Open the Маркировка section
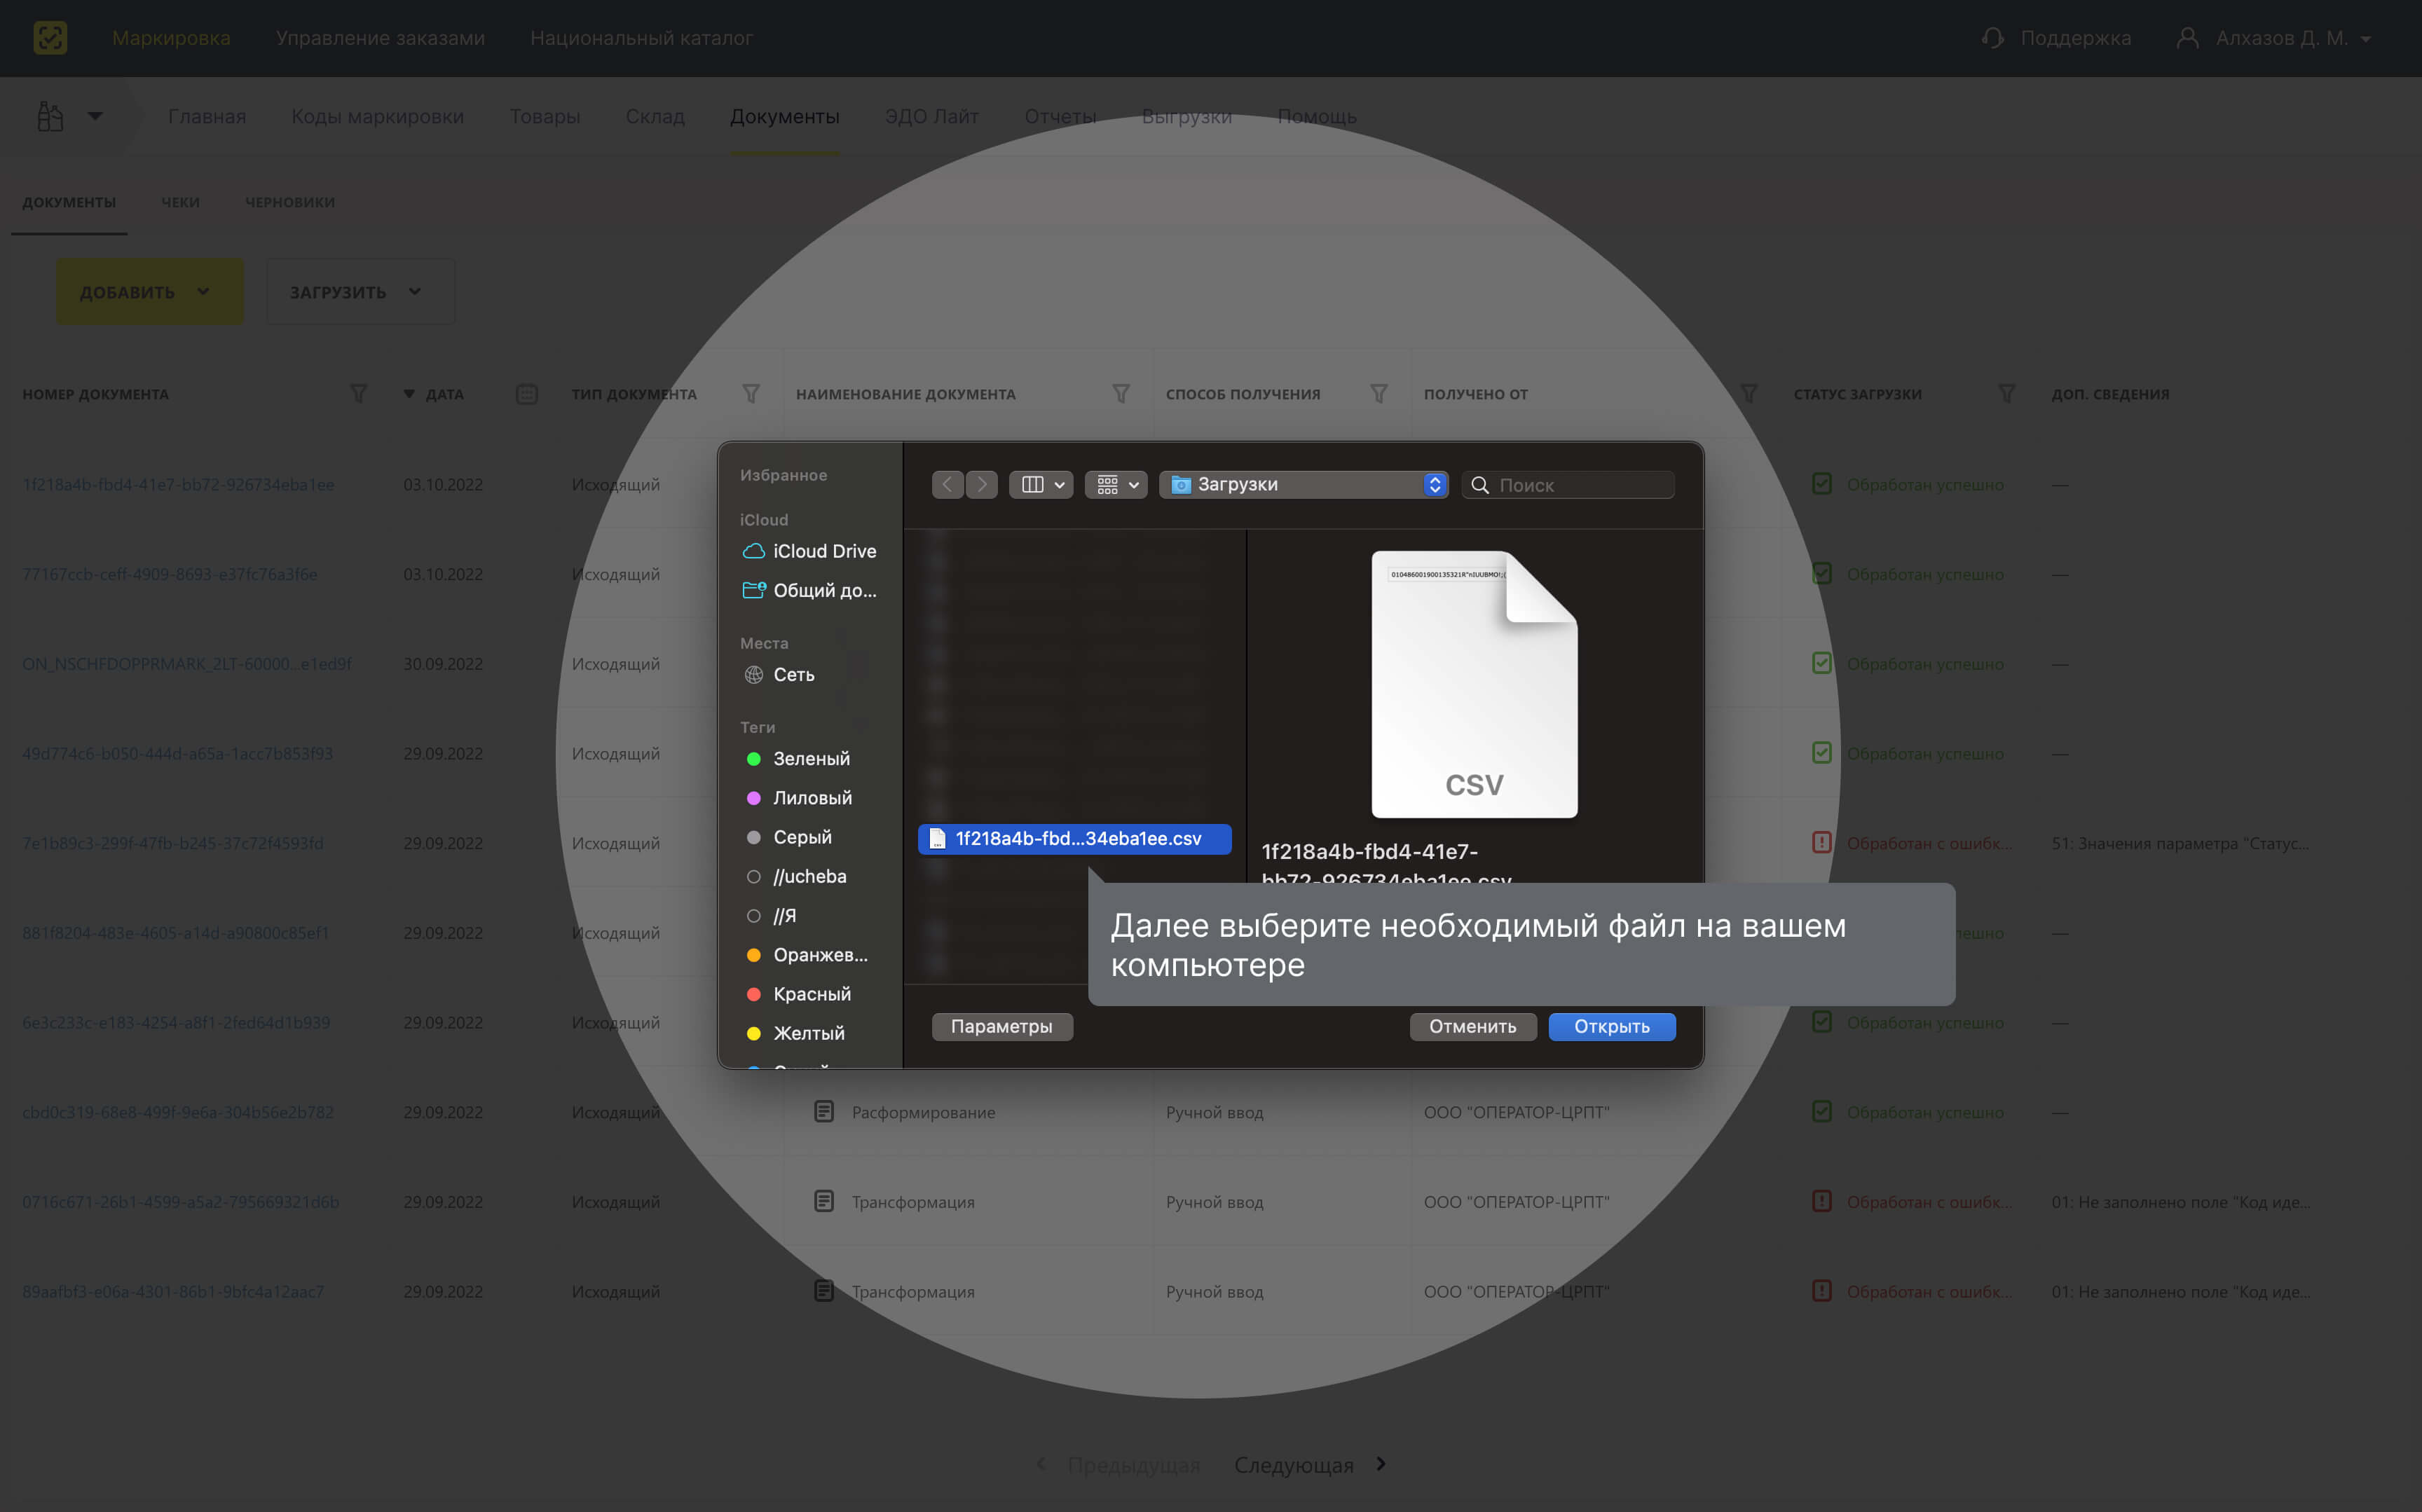This screenshot has height=1512, width=2422. pos(171,38)
